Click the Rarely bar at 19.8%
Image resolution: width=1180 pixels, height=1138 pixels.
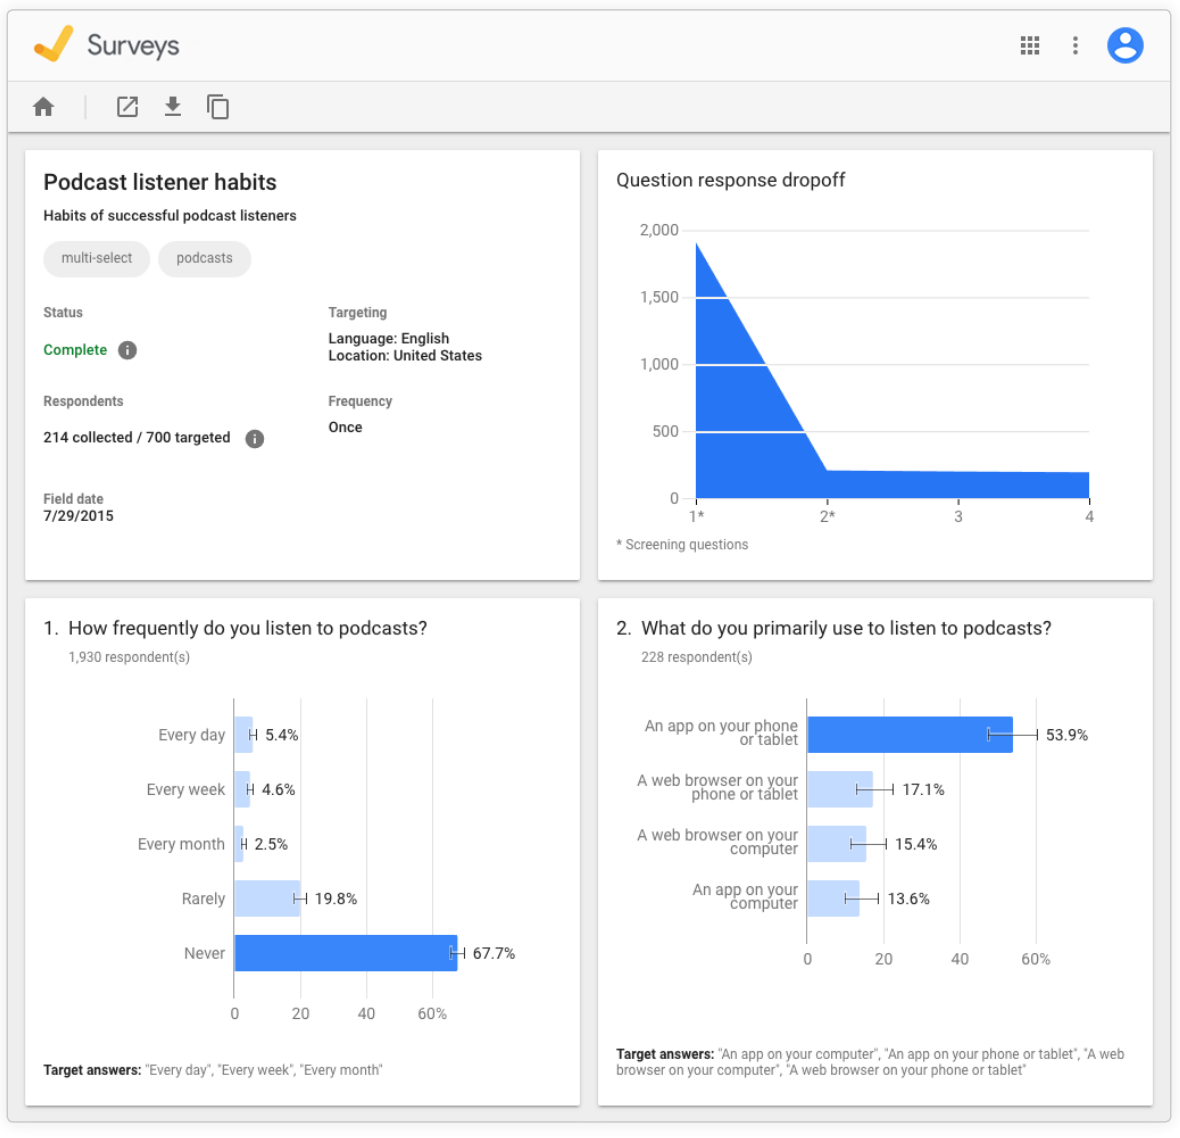point(266,899)
